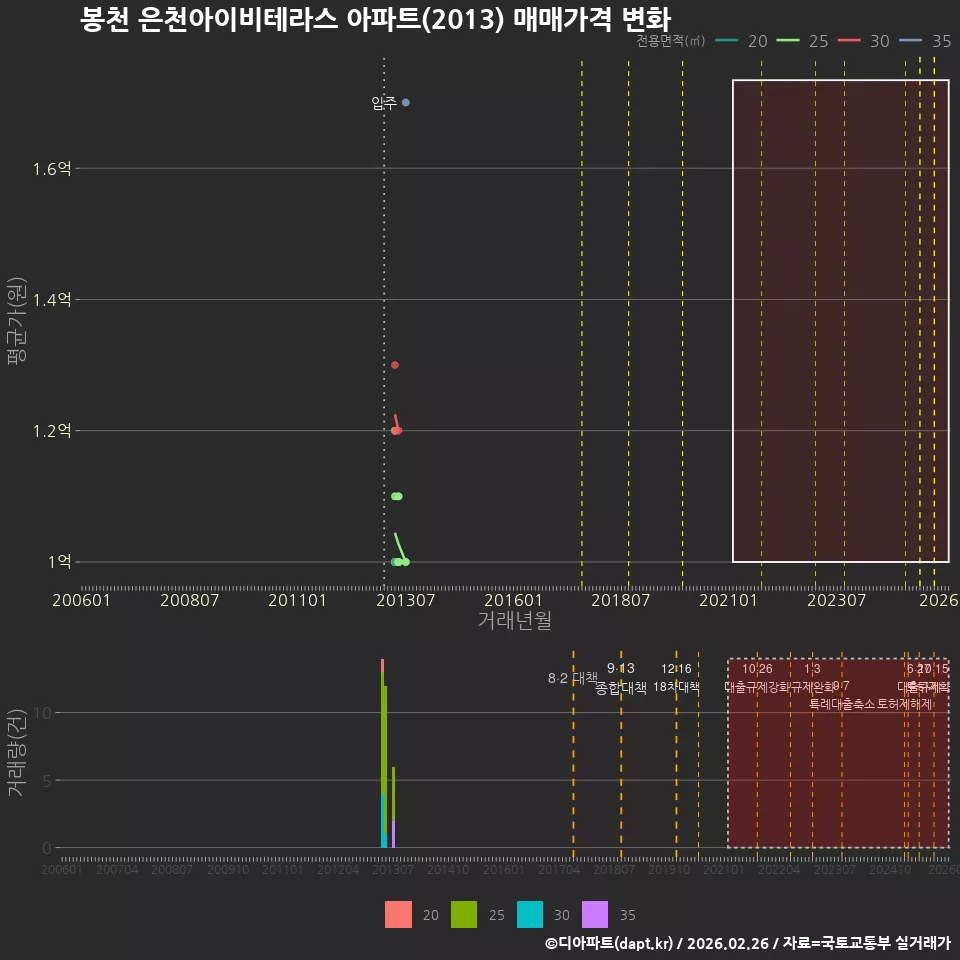
Task: Select the blue data point beside 입주
Action: [406, 102]
